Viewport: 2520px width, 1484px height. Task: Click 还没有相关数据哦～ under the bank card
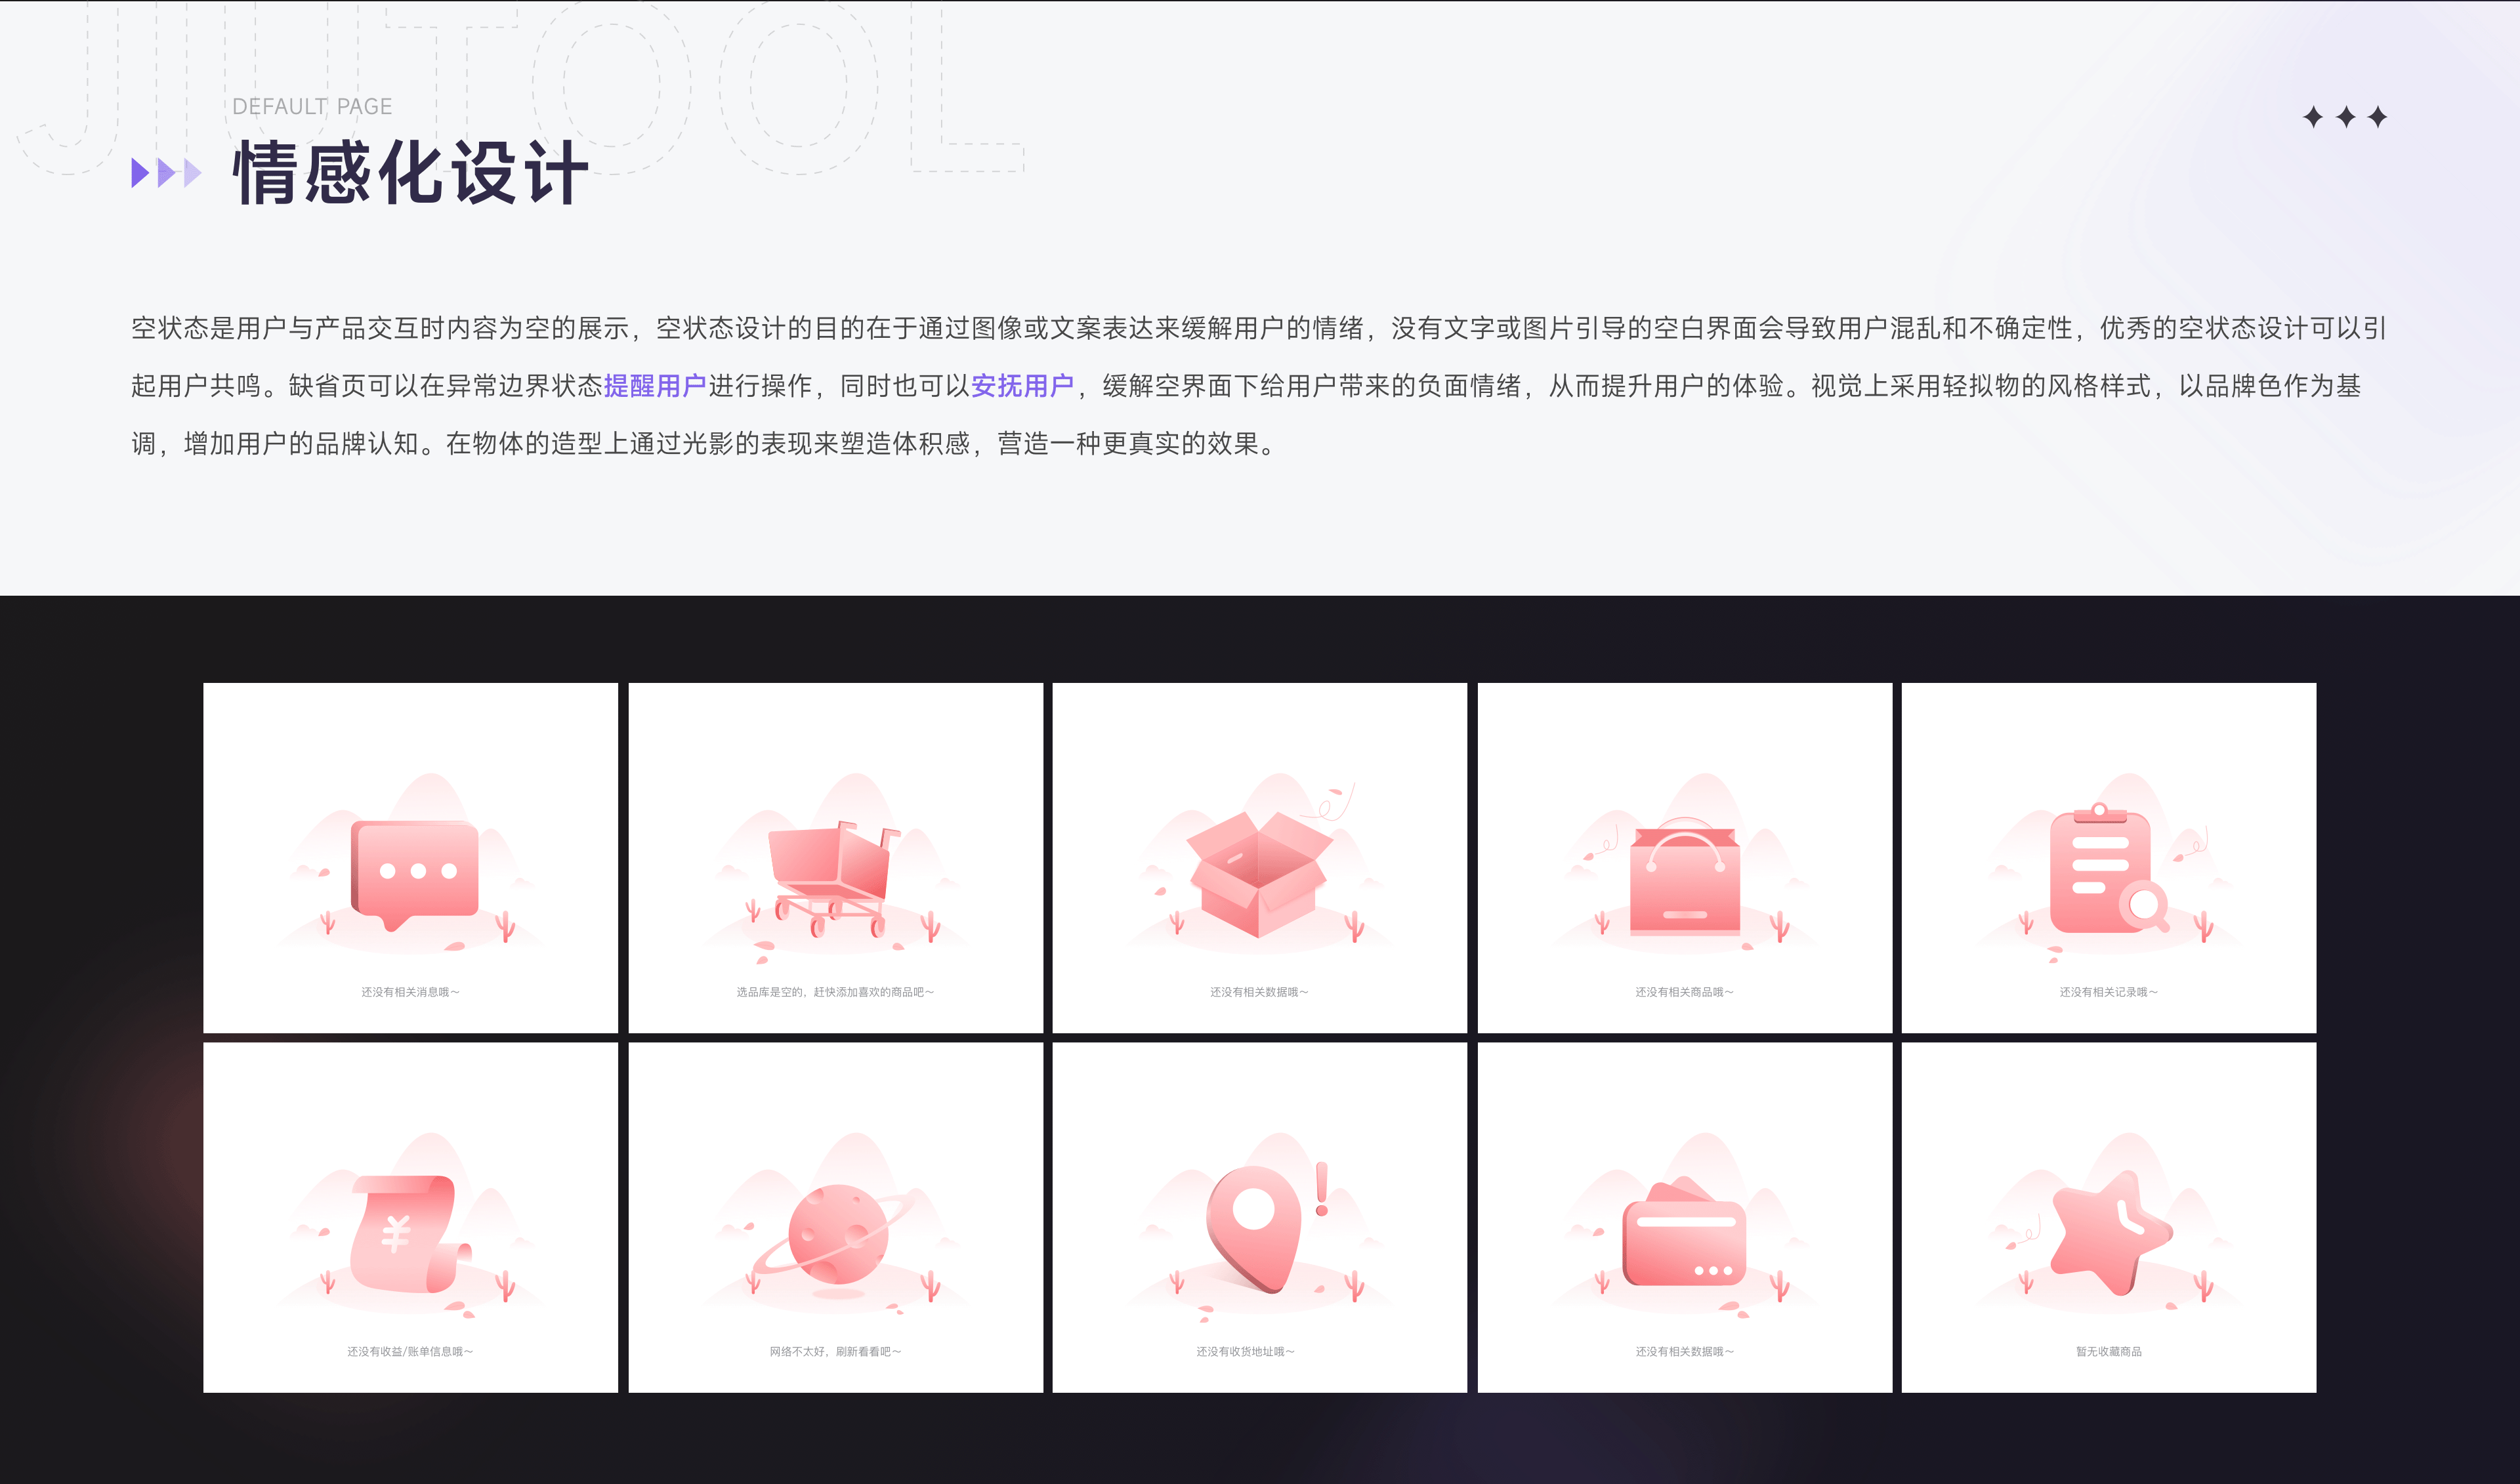point(1684,1351)
